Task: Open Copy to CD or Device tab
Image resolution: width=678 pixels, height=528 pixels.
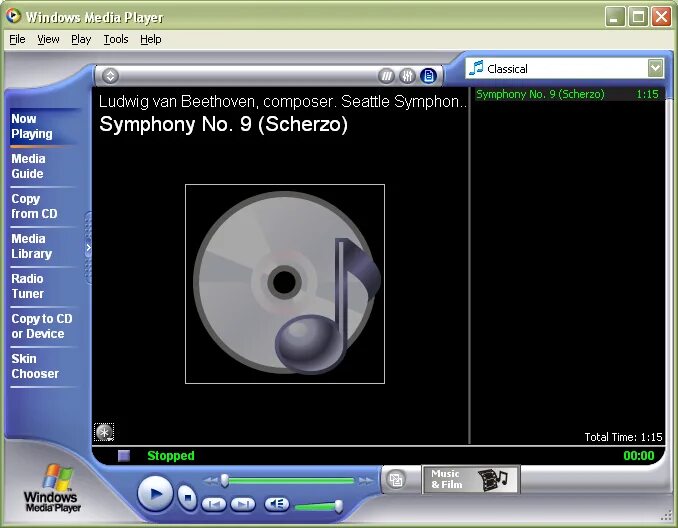Action: (42, 326)
